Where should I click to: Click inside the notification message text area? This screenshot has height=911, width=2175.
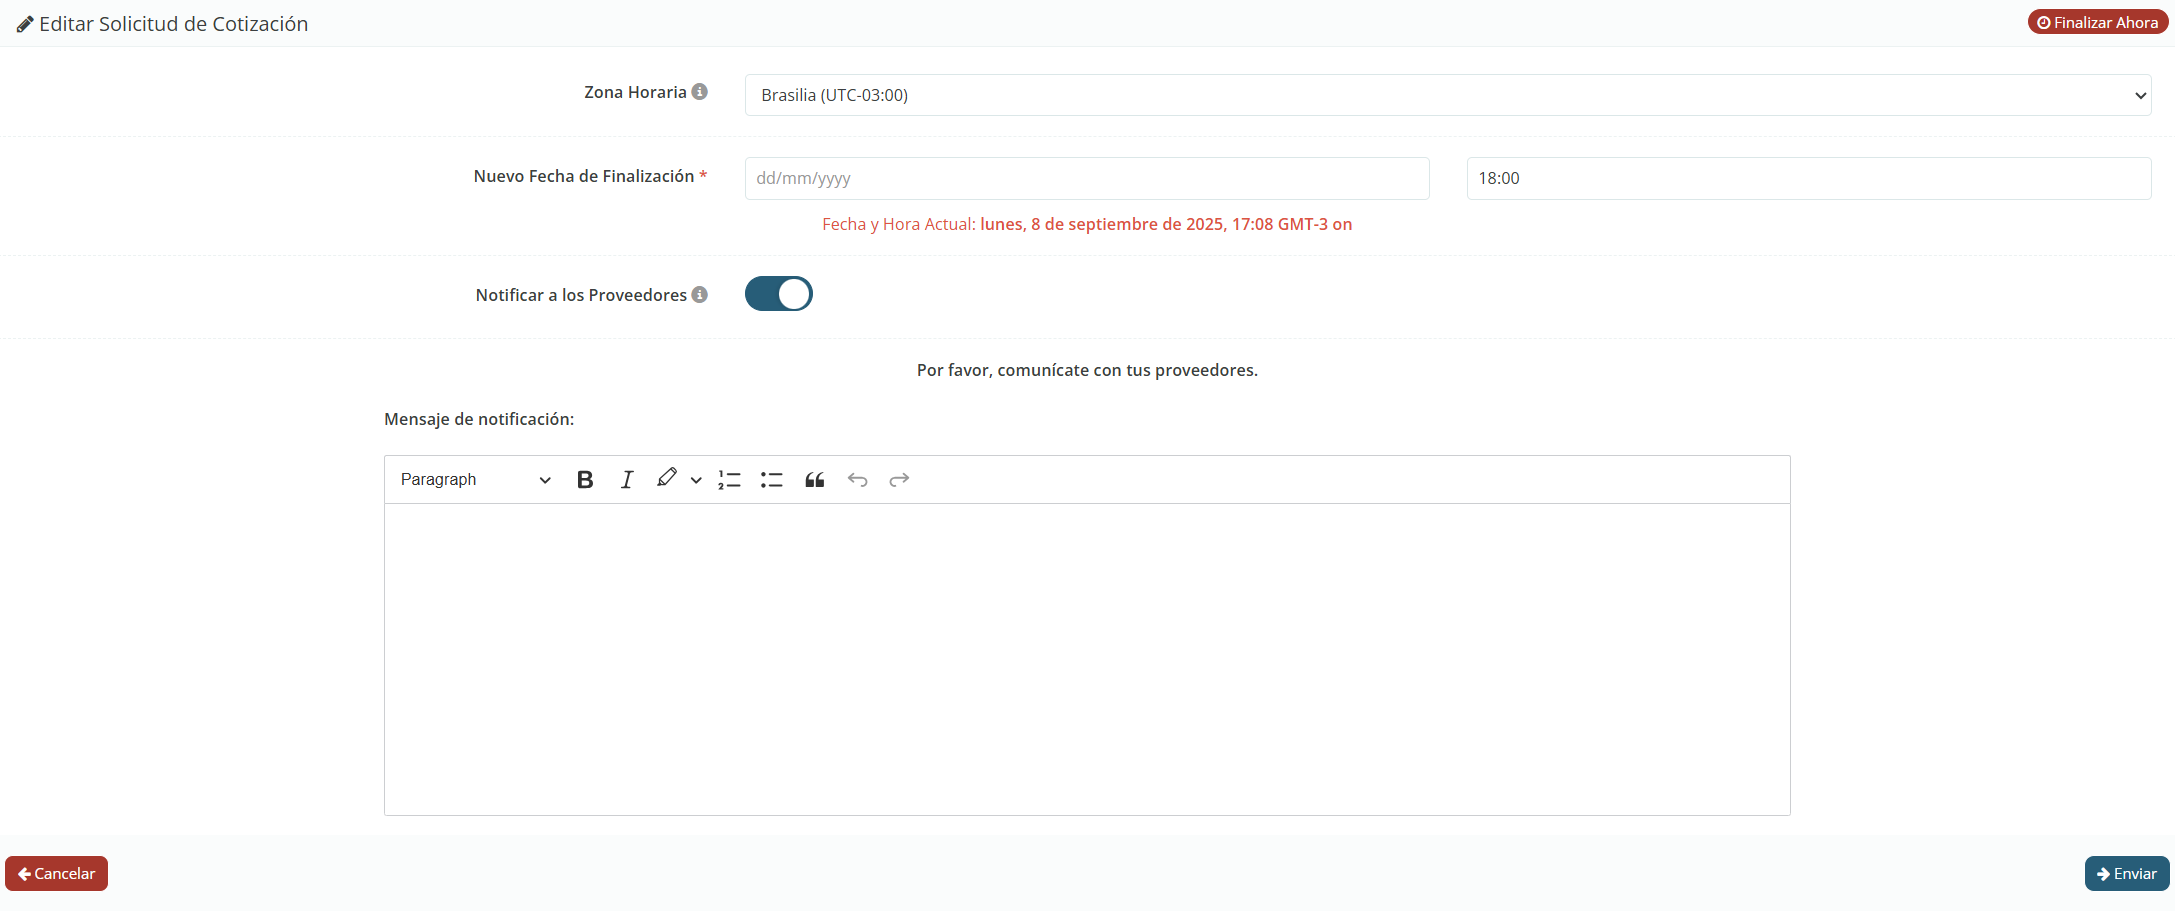point(1087,658)
